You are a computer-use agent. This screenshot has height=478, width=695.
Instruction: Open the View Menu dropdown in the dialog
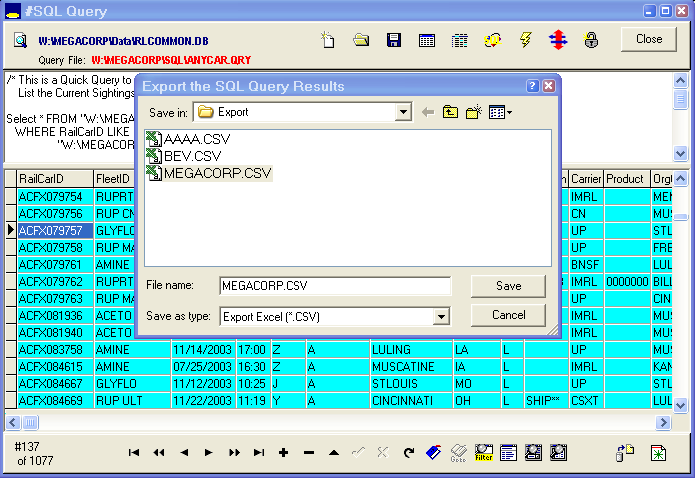pos(500,112)
